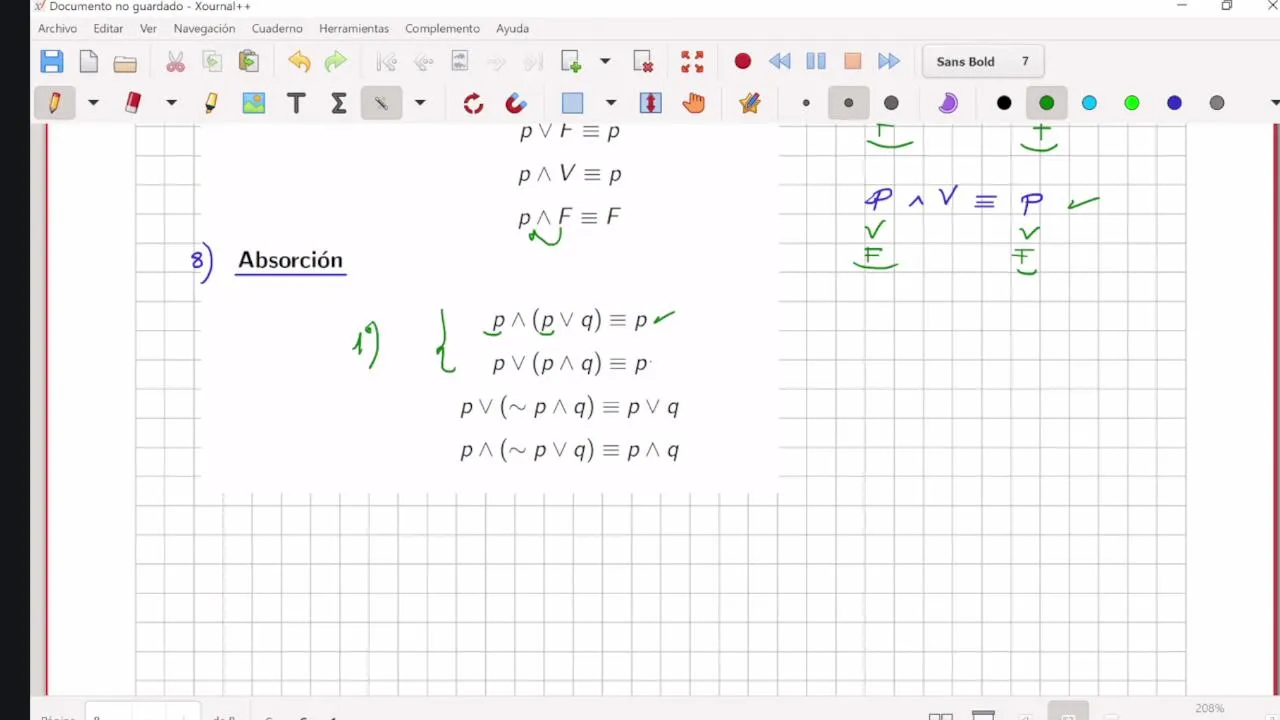
Task: Open insert page dropdown arrow
Action: coord(605,62)
